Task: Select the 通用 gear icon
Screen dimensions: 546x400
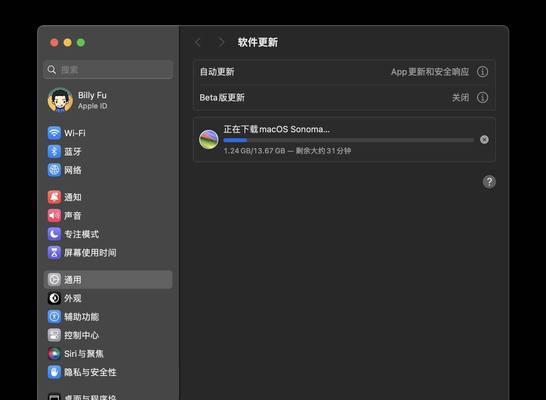Action: coord(54,280)
